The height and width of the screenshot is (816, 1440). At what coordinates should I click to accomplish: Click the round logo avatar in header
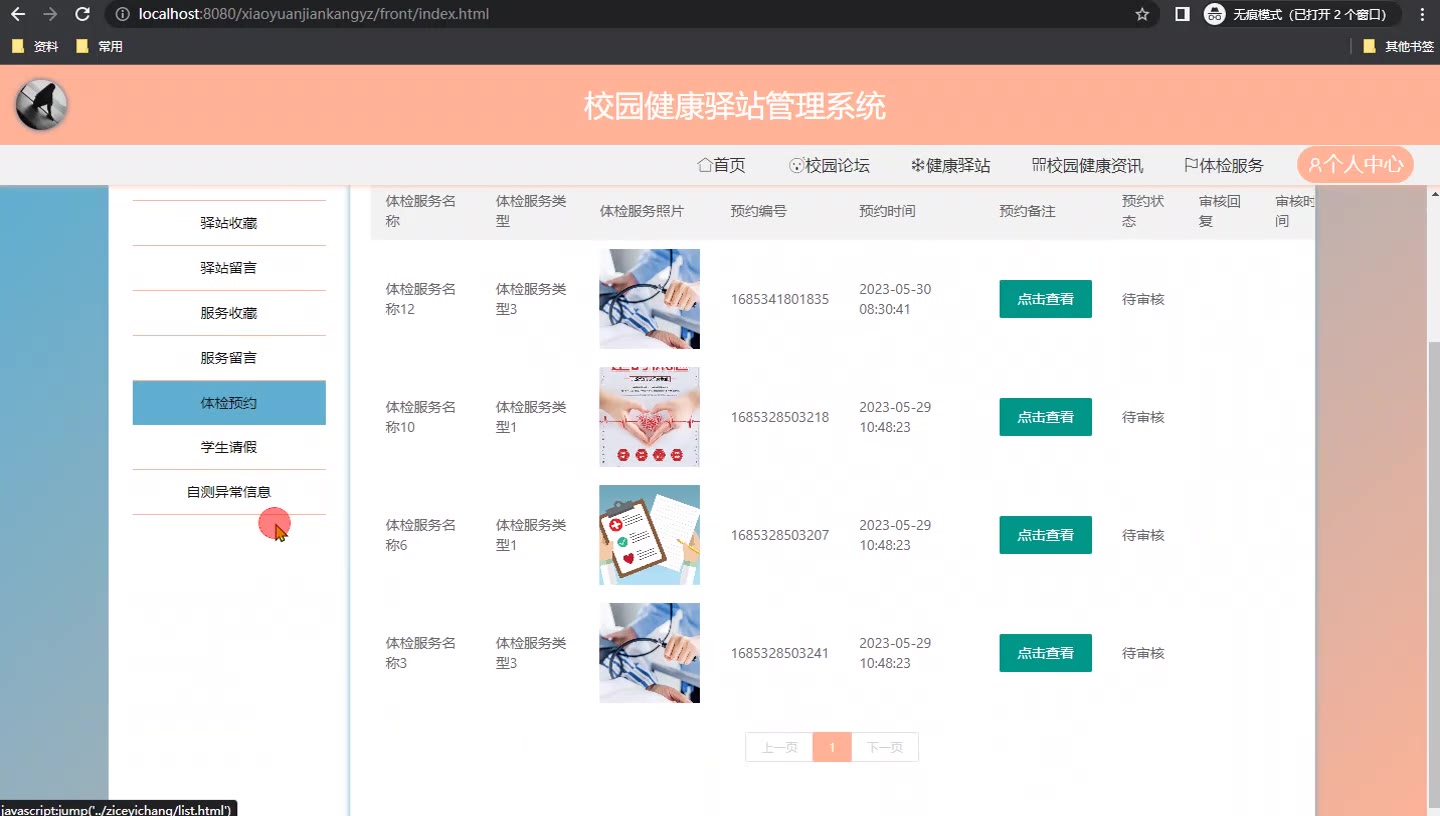tap(42, 105)
